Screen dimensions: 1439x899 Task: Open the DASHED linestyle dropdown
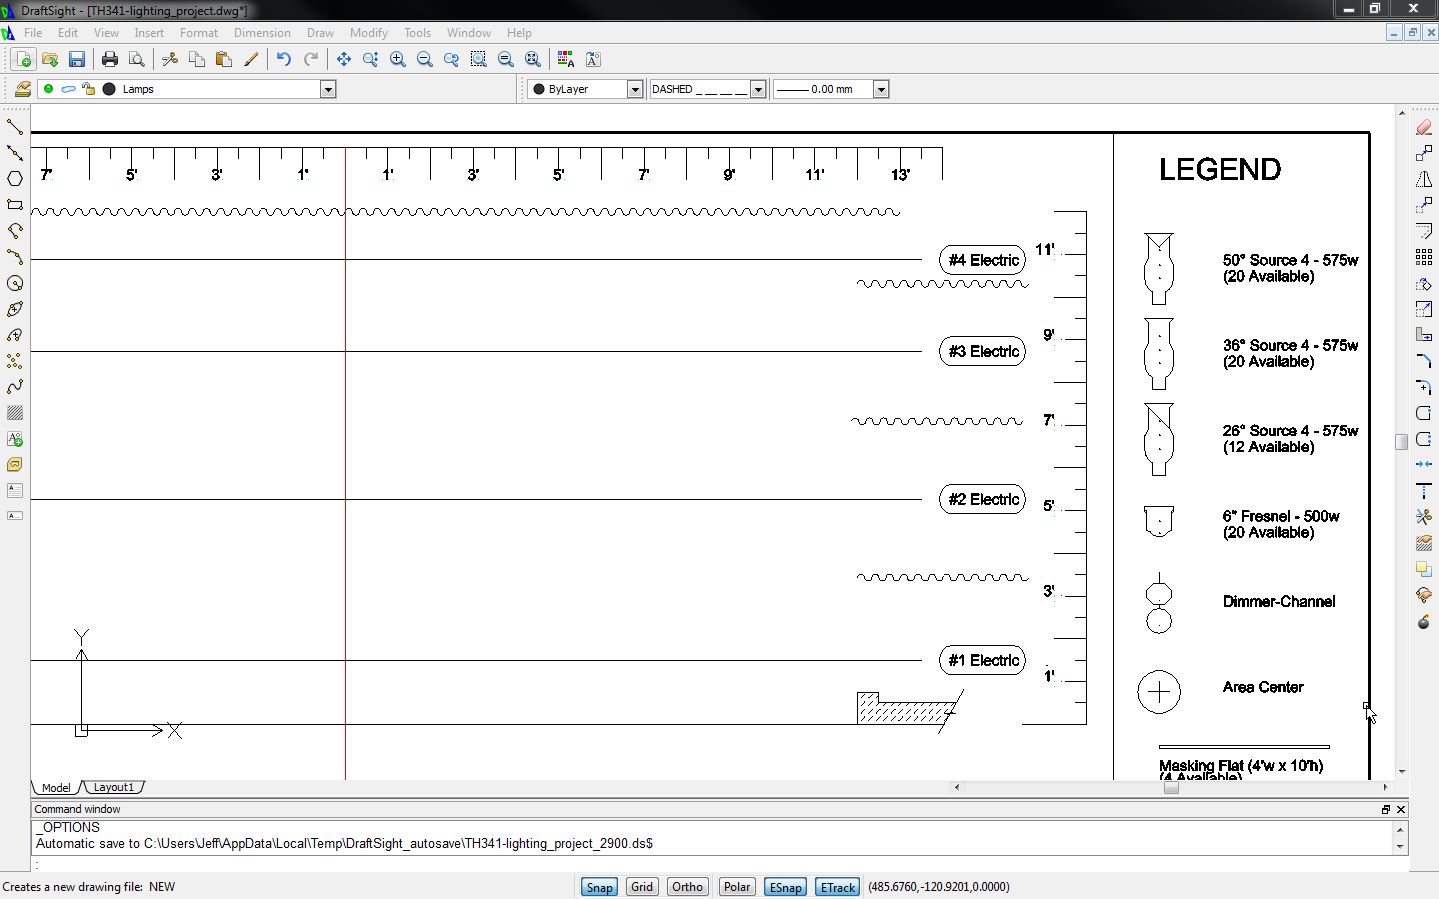coord(758,89)
